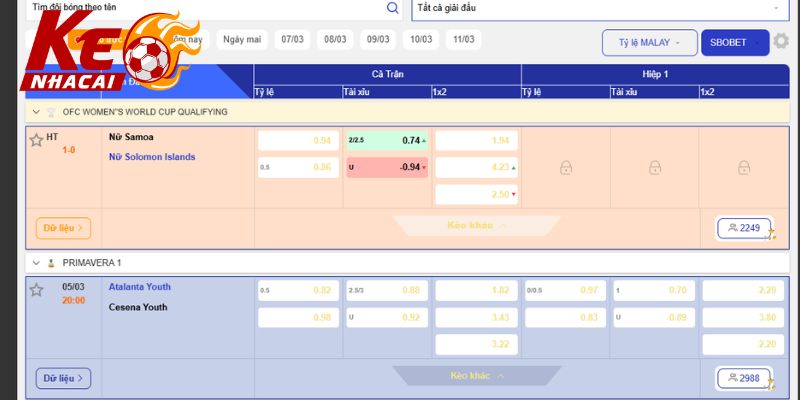The image size is (800, 400).
Task: Open the Tỷ lệ MALAY dropdown
Action: (649, 43)
